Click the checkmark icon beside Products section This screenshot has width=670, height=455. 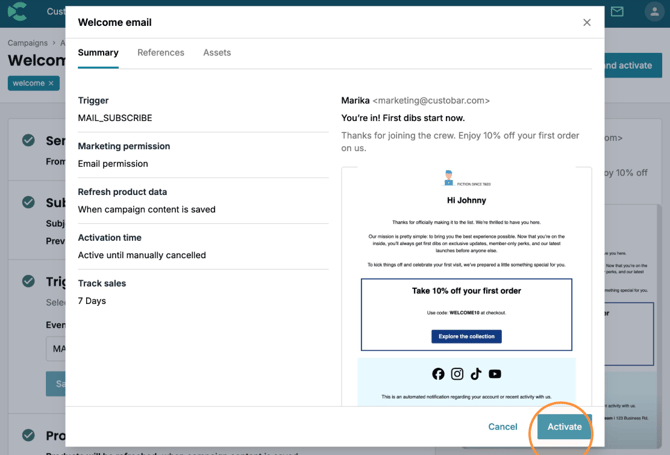(28, 435)
